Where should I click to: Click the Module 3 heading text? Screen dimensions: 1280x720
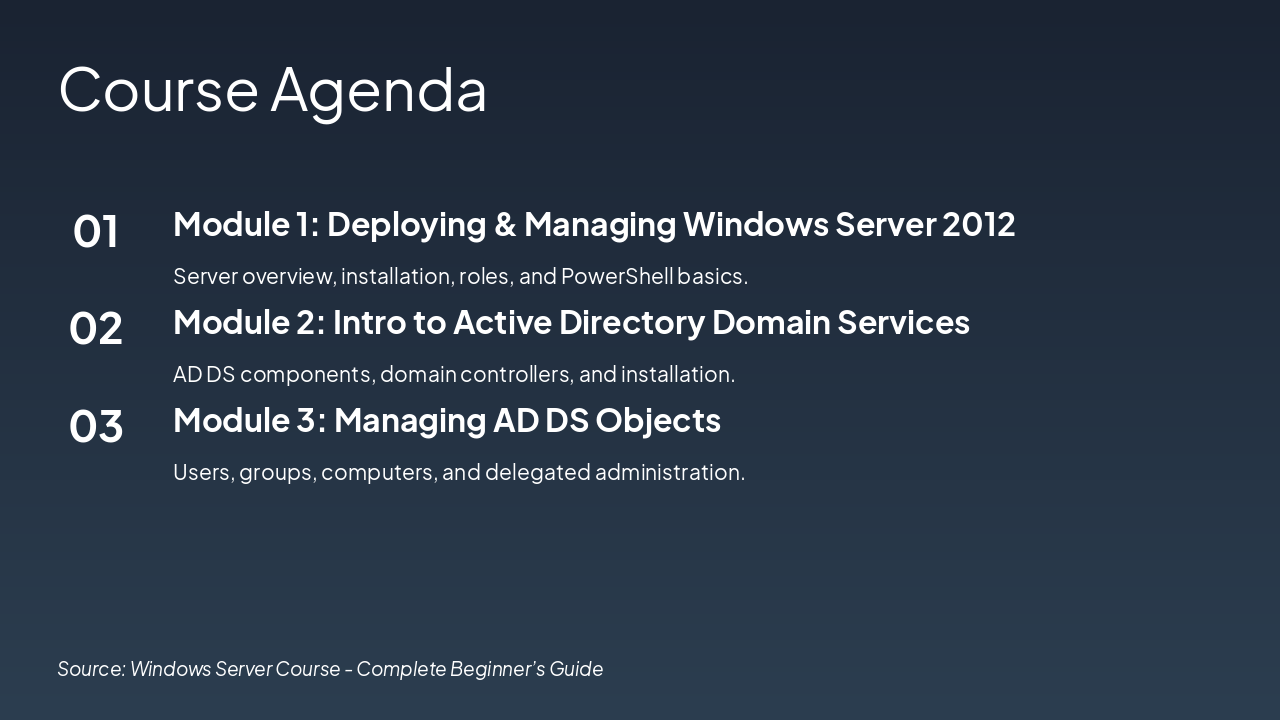coord(447,420)
